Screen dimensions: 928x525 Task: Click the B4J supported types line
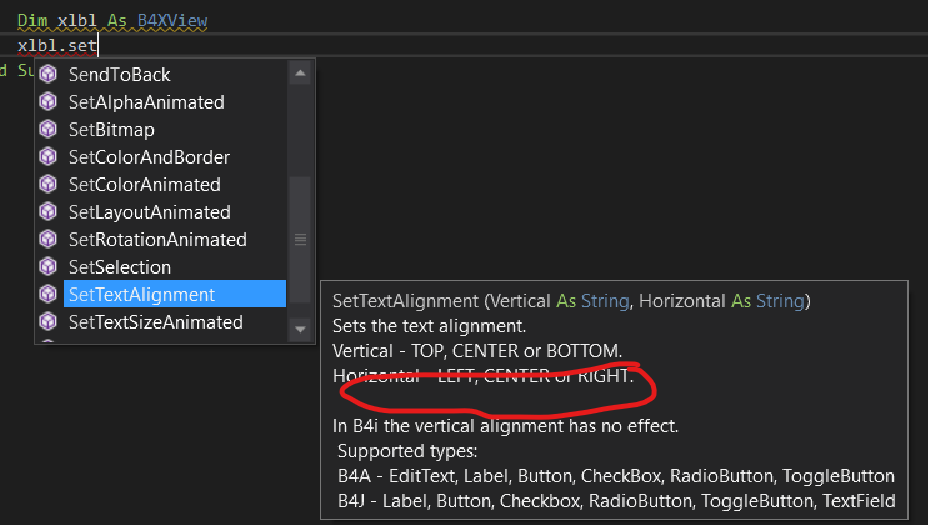click(x=615, y=501)
